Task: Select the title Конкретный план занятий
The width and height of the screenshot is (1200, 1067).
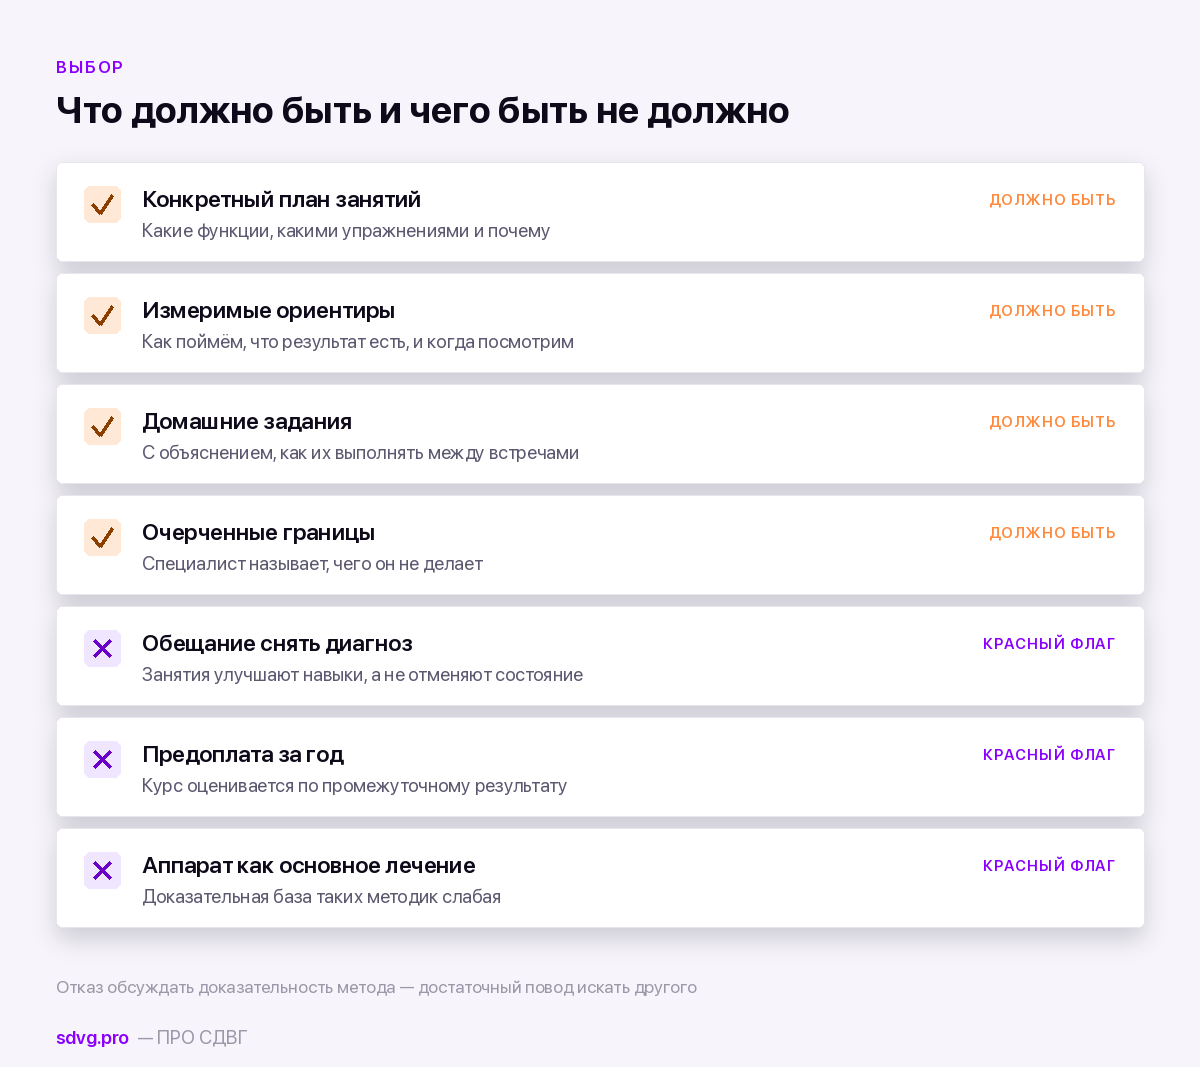Action: tap(281, 200)
